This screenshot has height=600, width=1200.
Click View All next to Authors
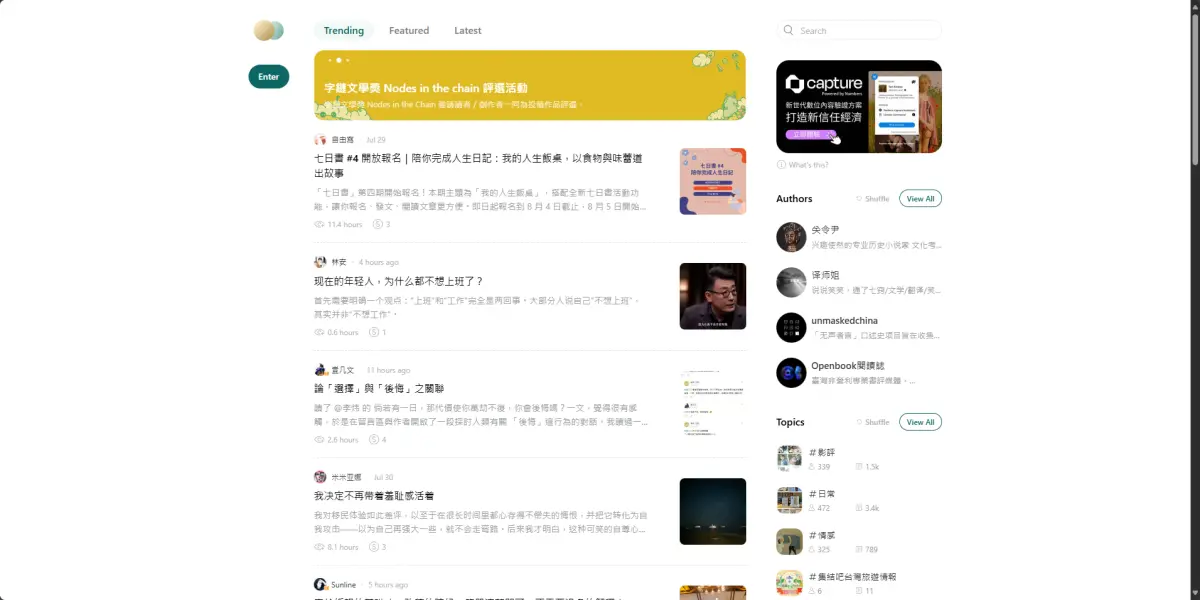click(920, 199)
